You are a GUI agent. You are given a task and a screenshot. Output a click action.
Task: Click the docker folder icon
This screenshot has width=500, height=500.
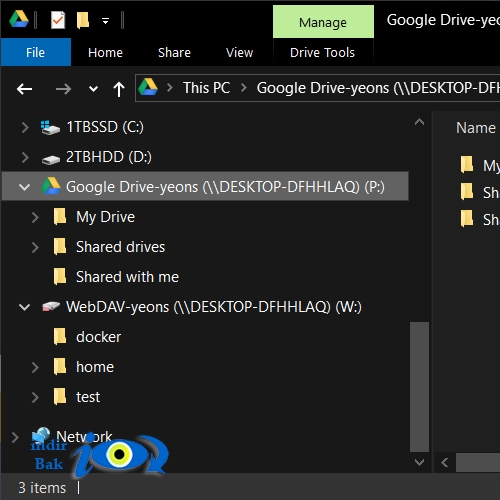click(x=60, y=336)
